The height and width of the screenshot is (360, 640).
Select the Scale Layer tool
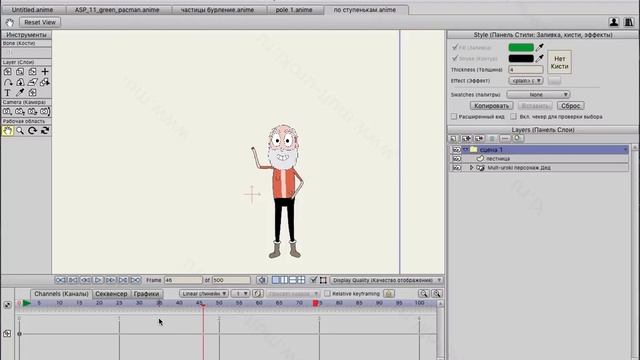click(20, 71)
